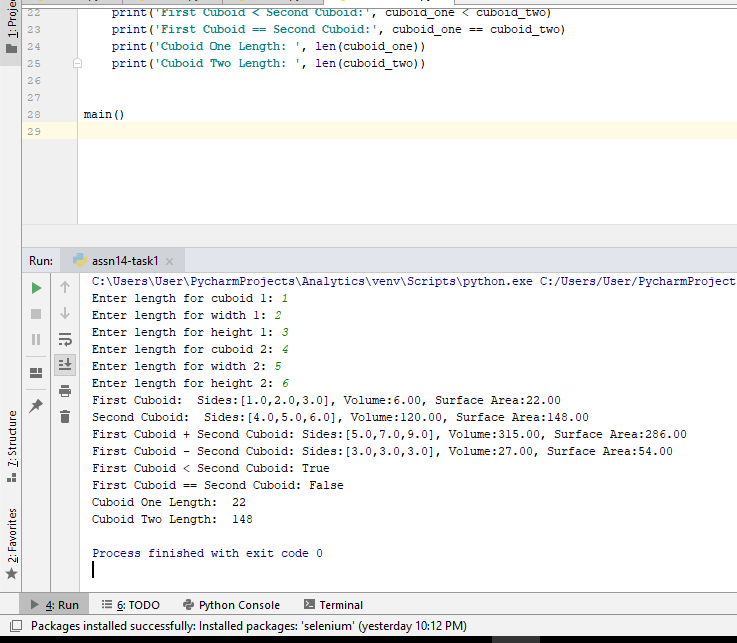Clear console with the trash icon
737x643 pixels.
[65, 416]
